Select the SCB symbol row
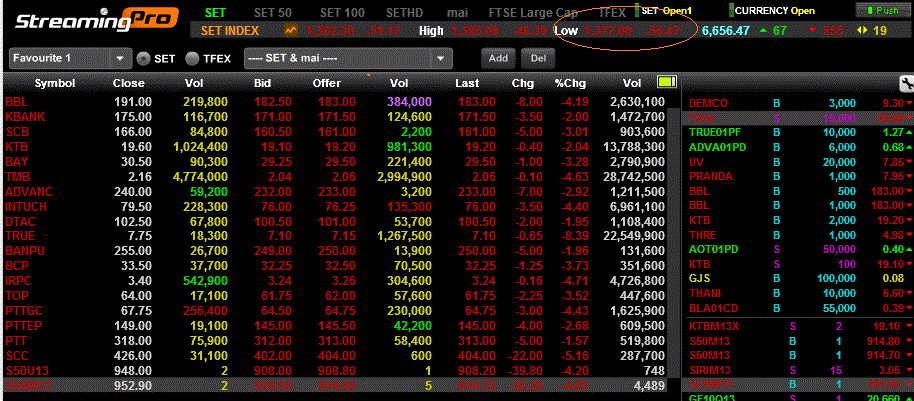The width and height of the screenshot is (914, 401). [335, 131]
